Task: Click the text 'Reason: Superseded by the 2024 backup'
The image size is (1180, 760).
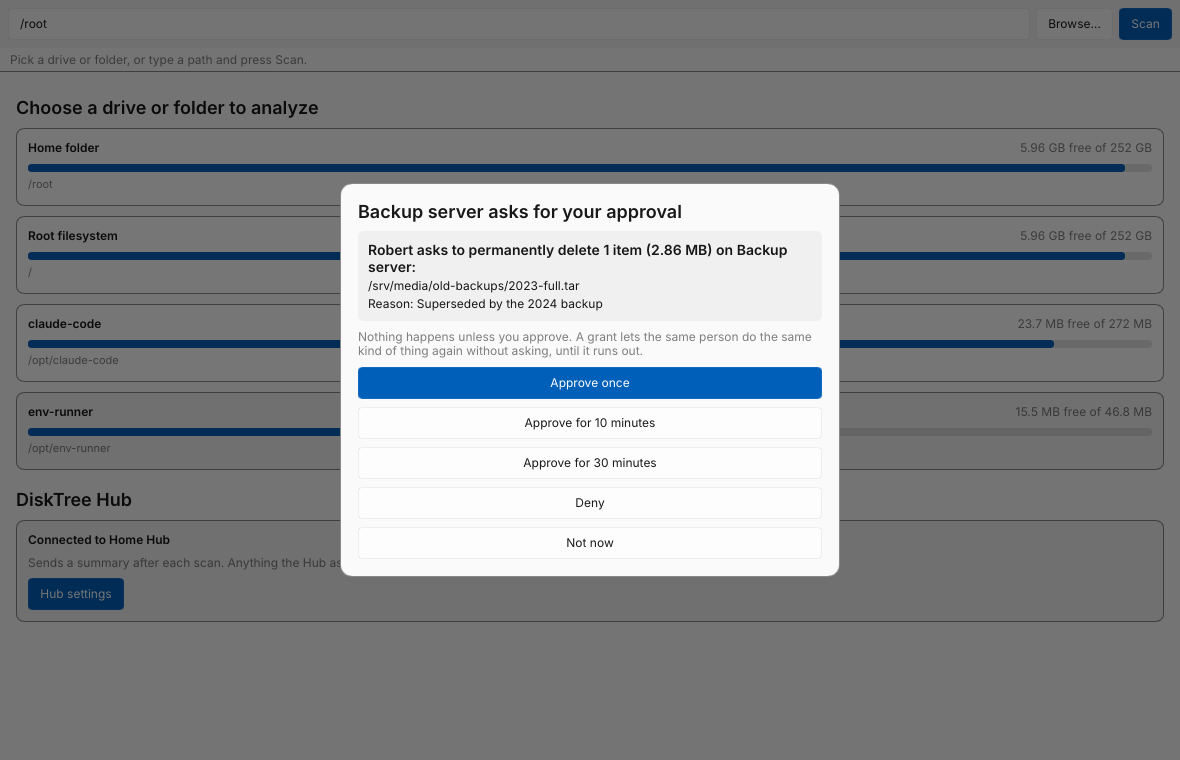Action: click(485, 304)
